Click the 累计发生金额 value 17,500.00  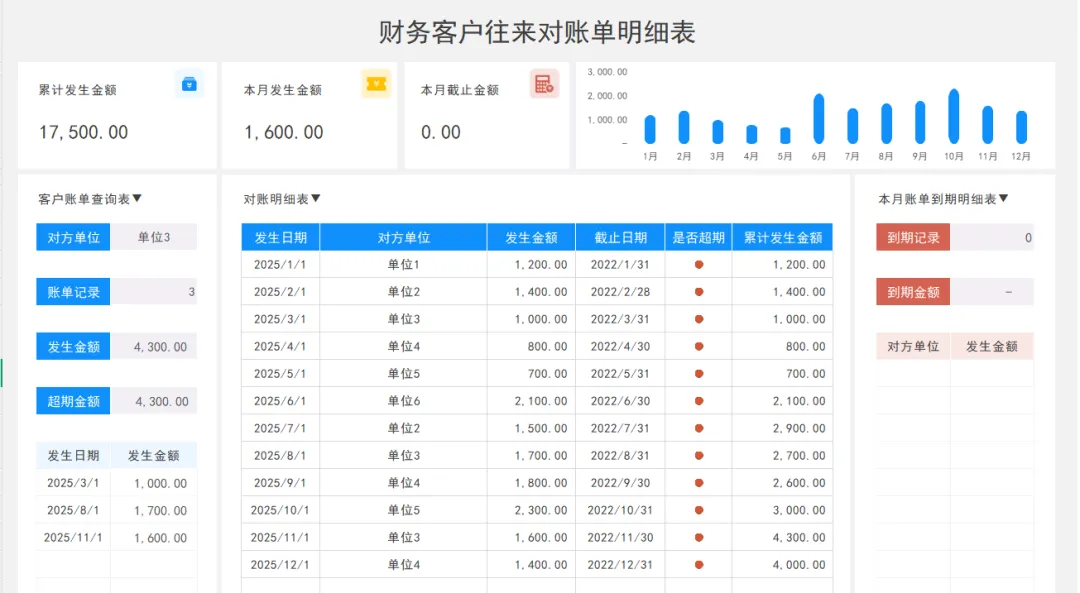coord(83,132)
